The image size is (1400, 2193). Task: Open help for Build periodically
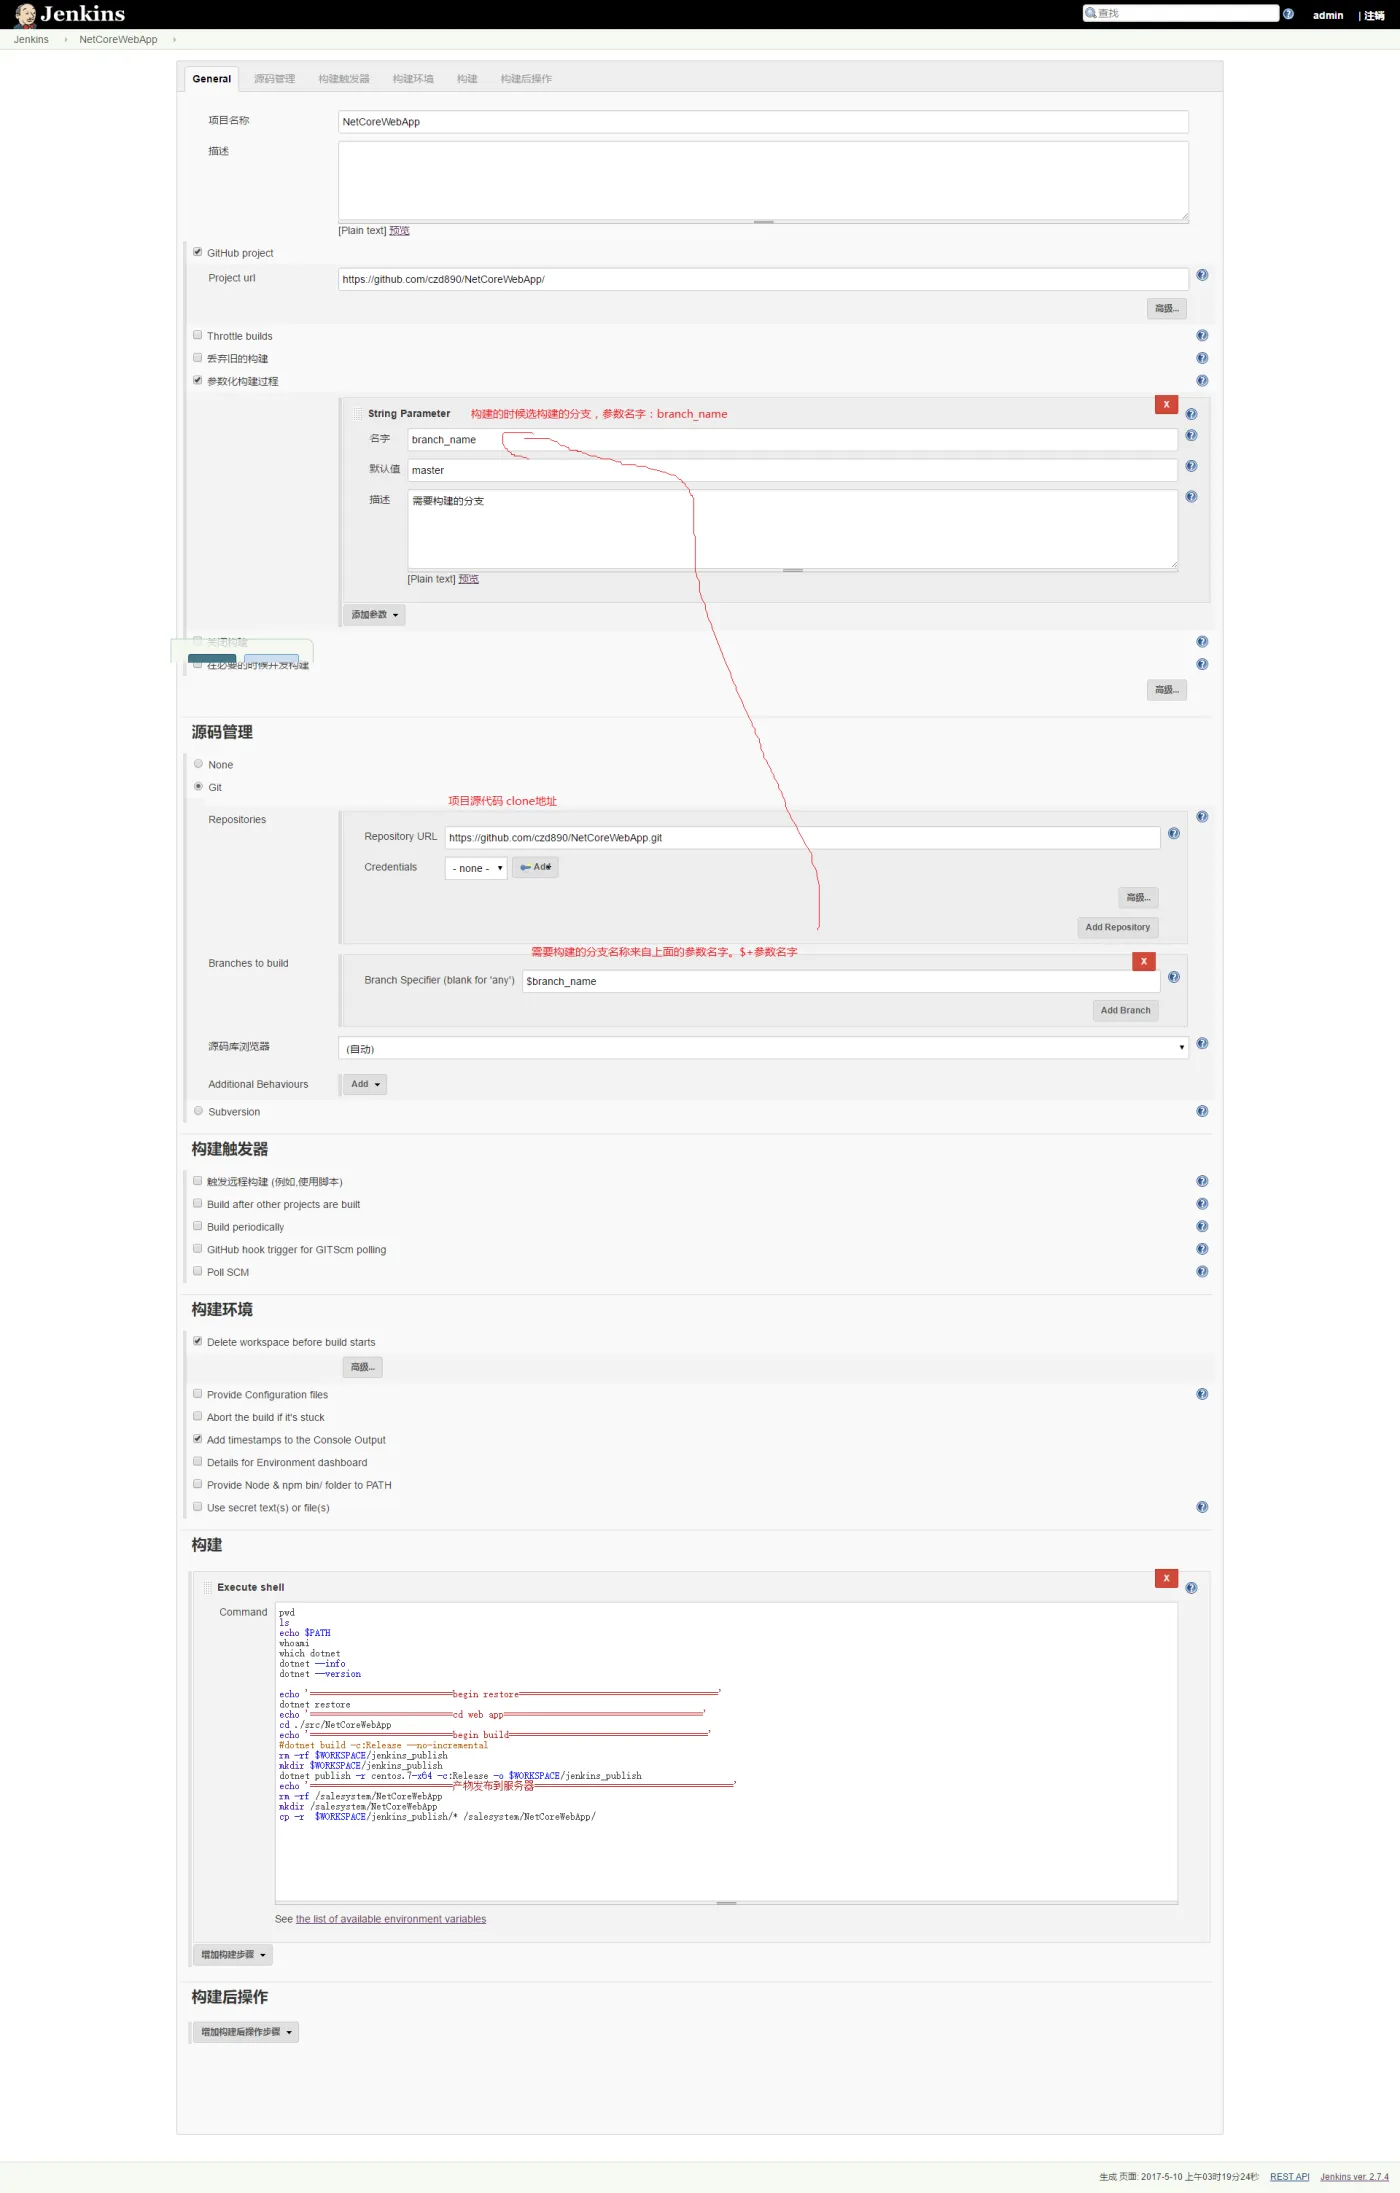1202,1226
